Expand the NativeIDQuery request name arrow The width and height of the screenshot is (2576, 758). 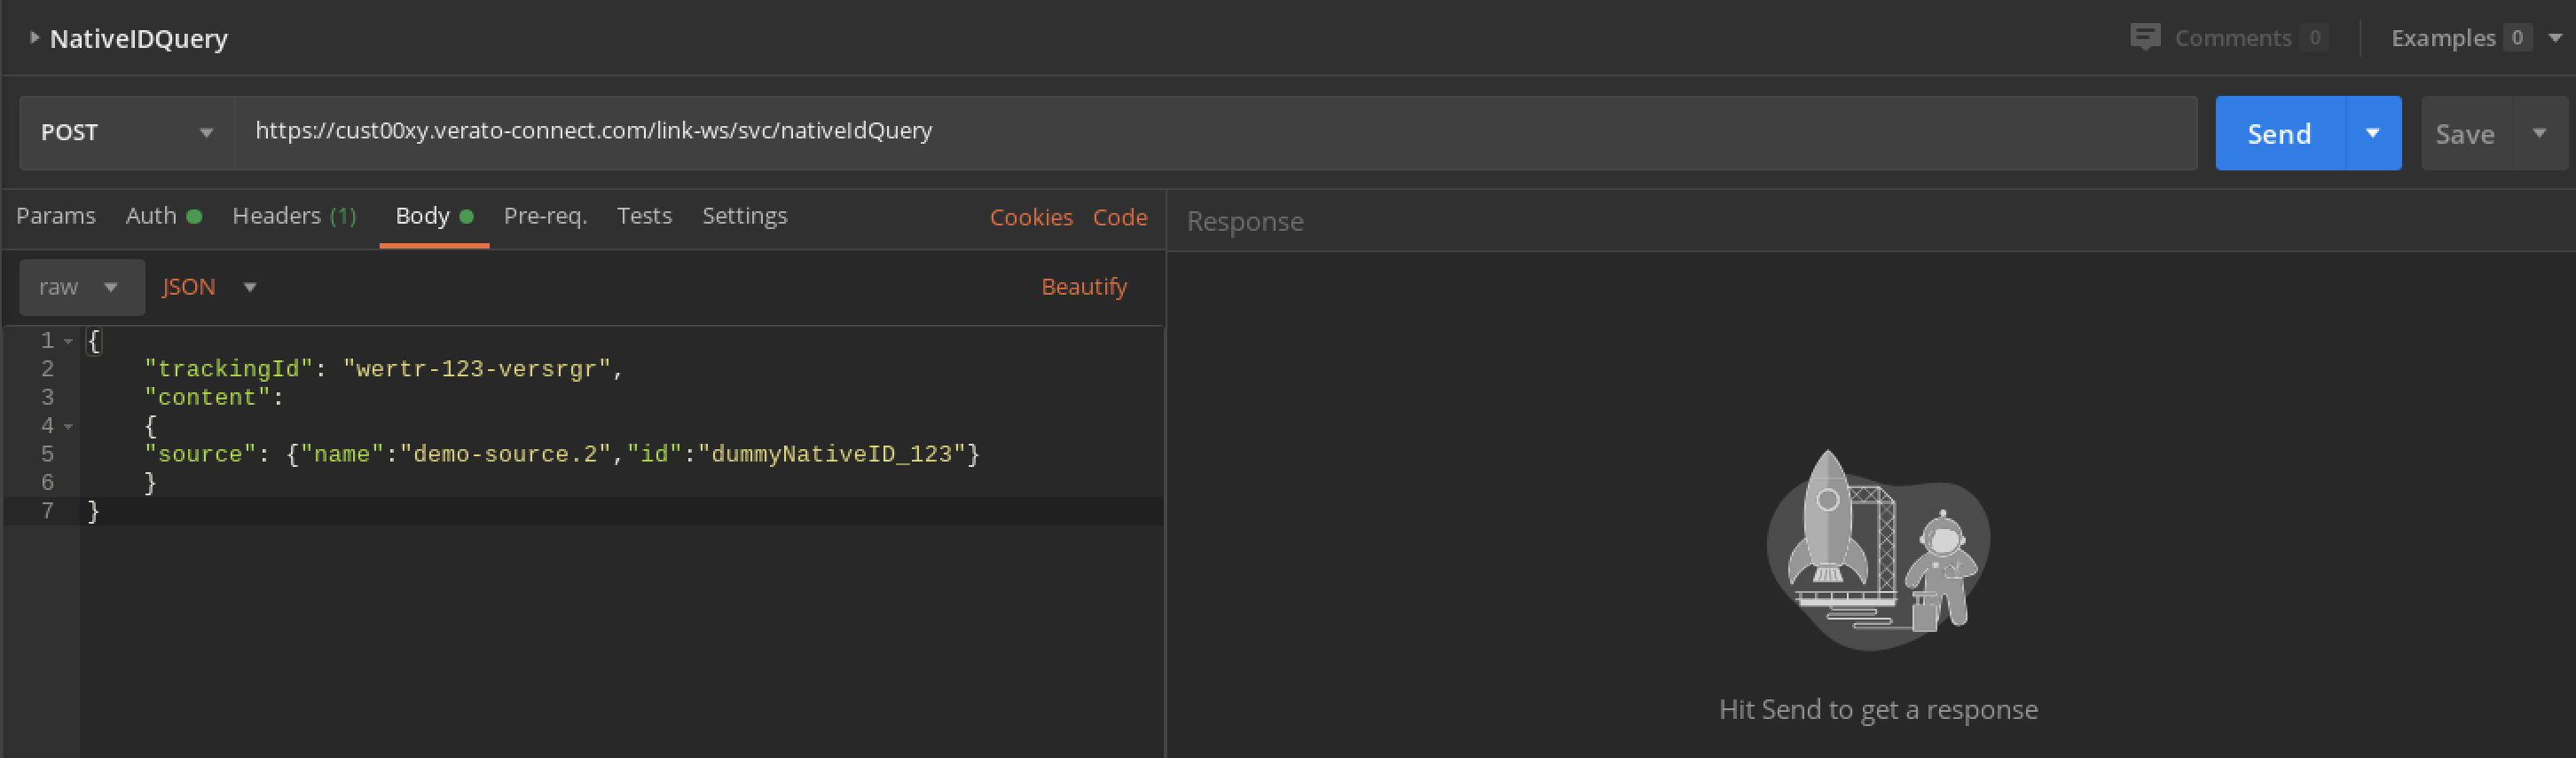click(x=34, y=38)
